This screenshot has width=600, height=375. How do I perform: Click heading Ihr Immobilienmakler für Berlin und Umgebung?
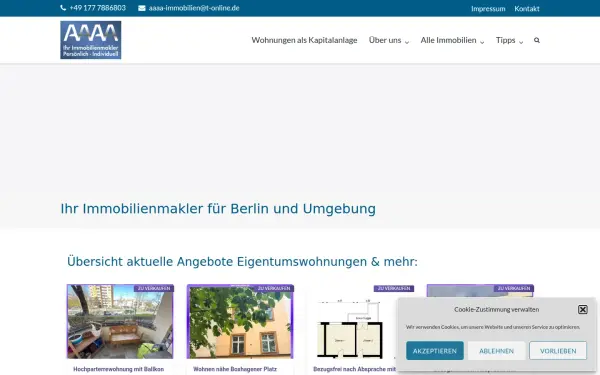(218, 209)
